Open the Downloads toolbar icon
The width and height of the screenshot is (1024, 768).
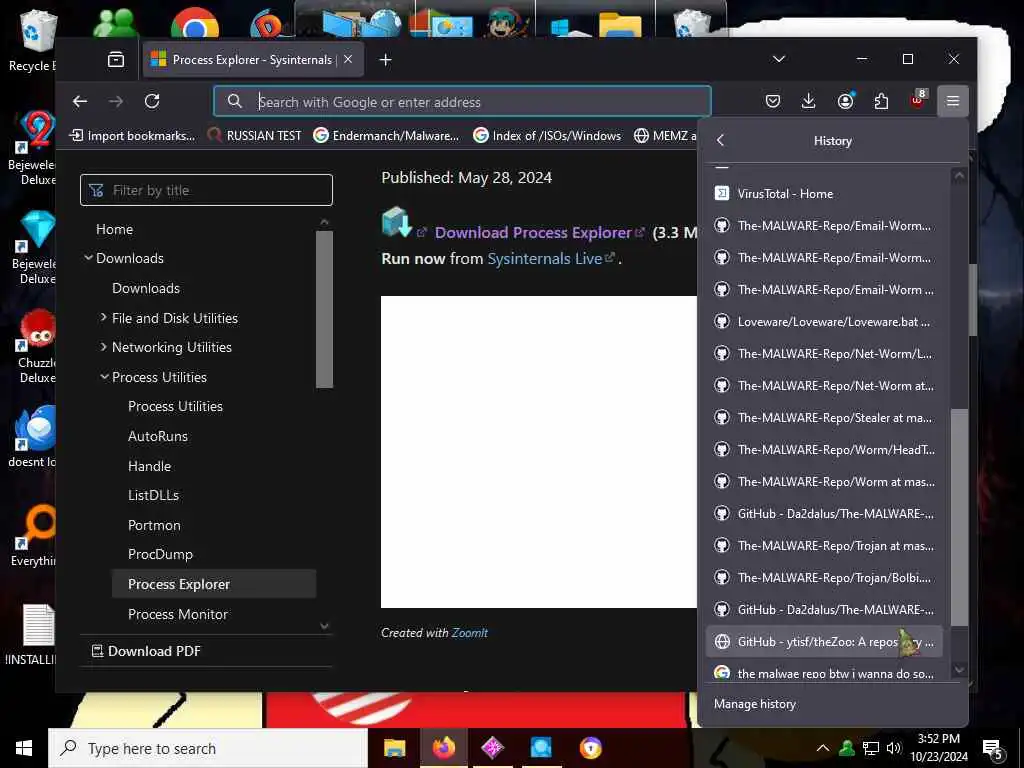[808, 101]
